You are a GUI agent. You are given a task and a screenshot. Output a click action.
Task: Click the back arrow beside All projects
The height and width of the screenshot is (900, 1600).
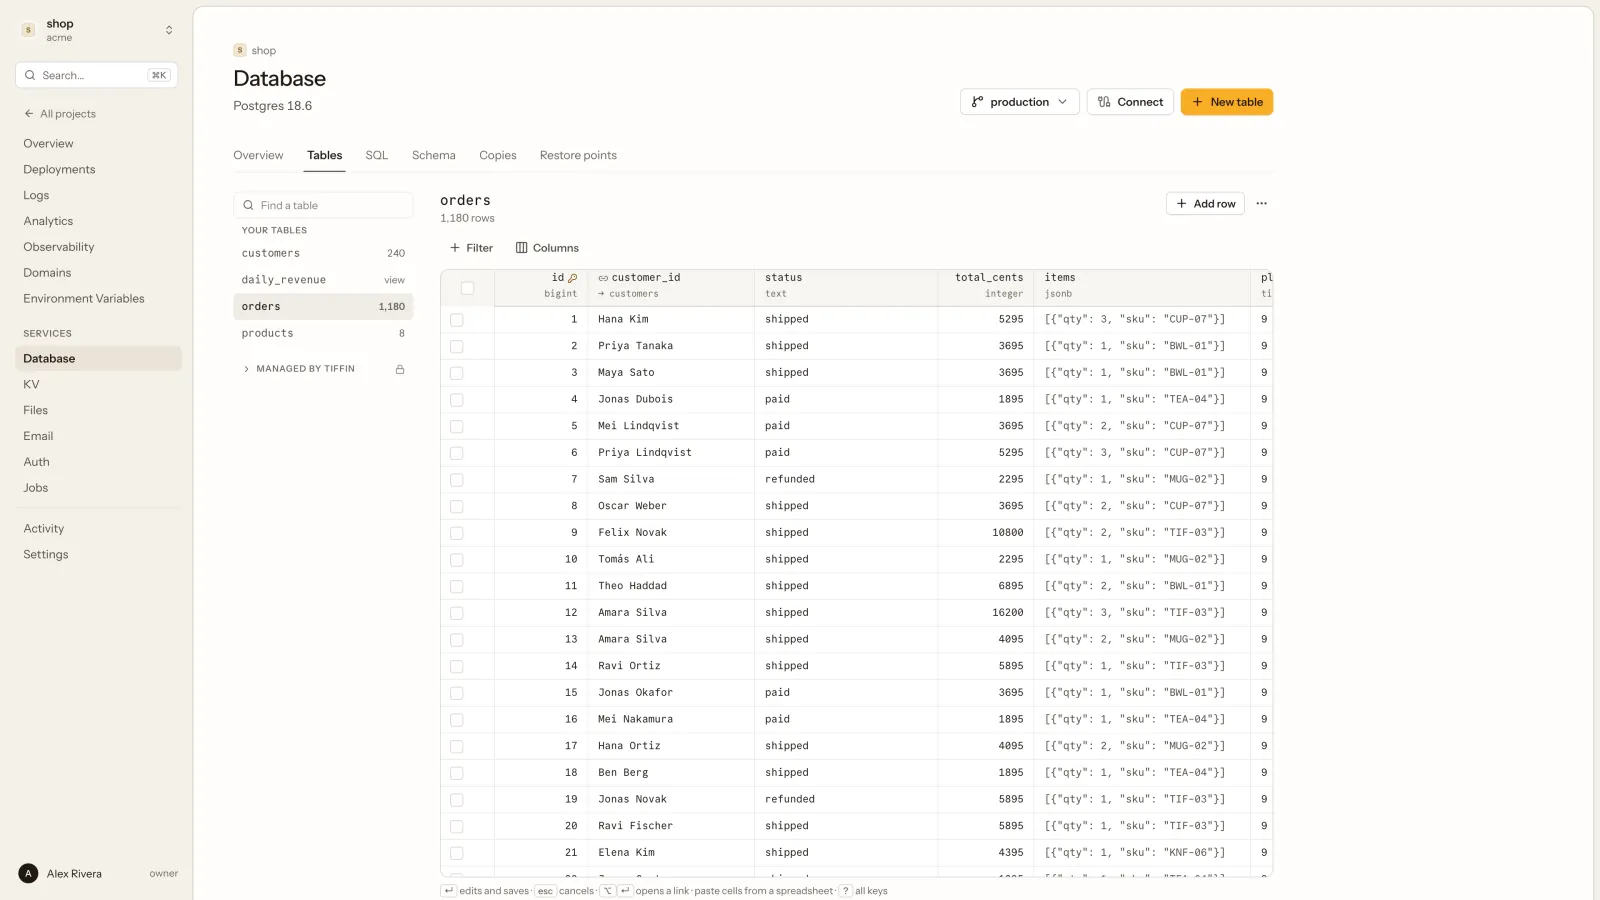[29, 114]
